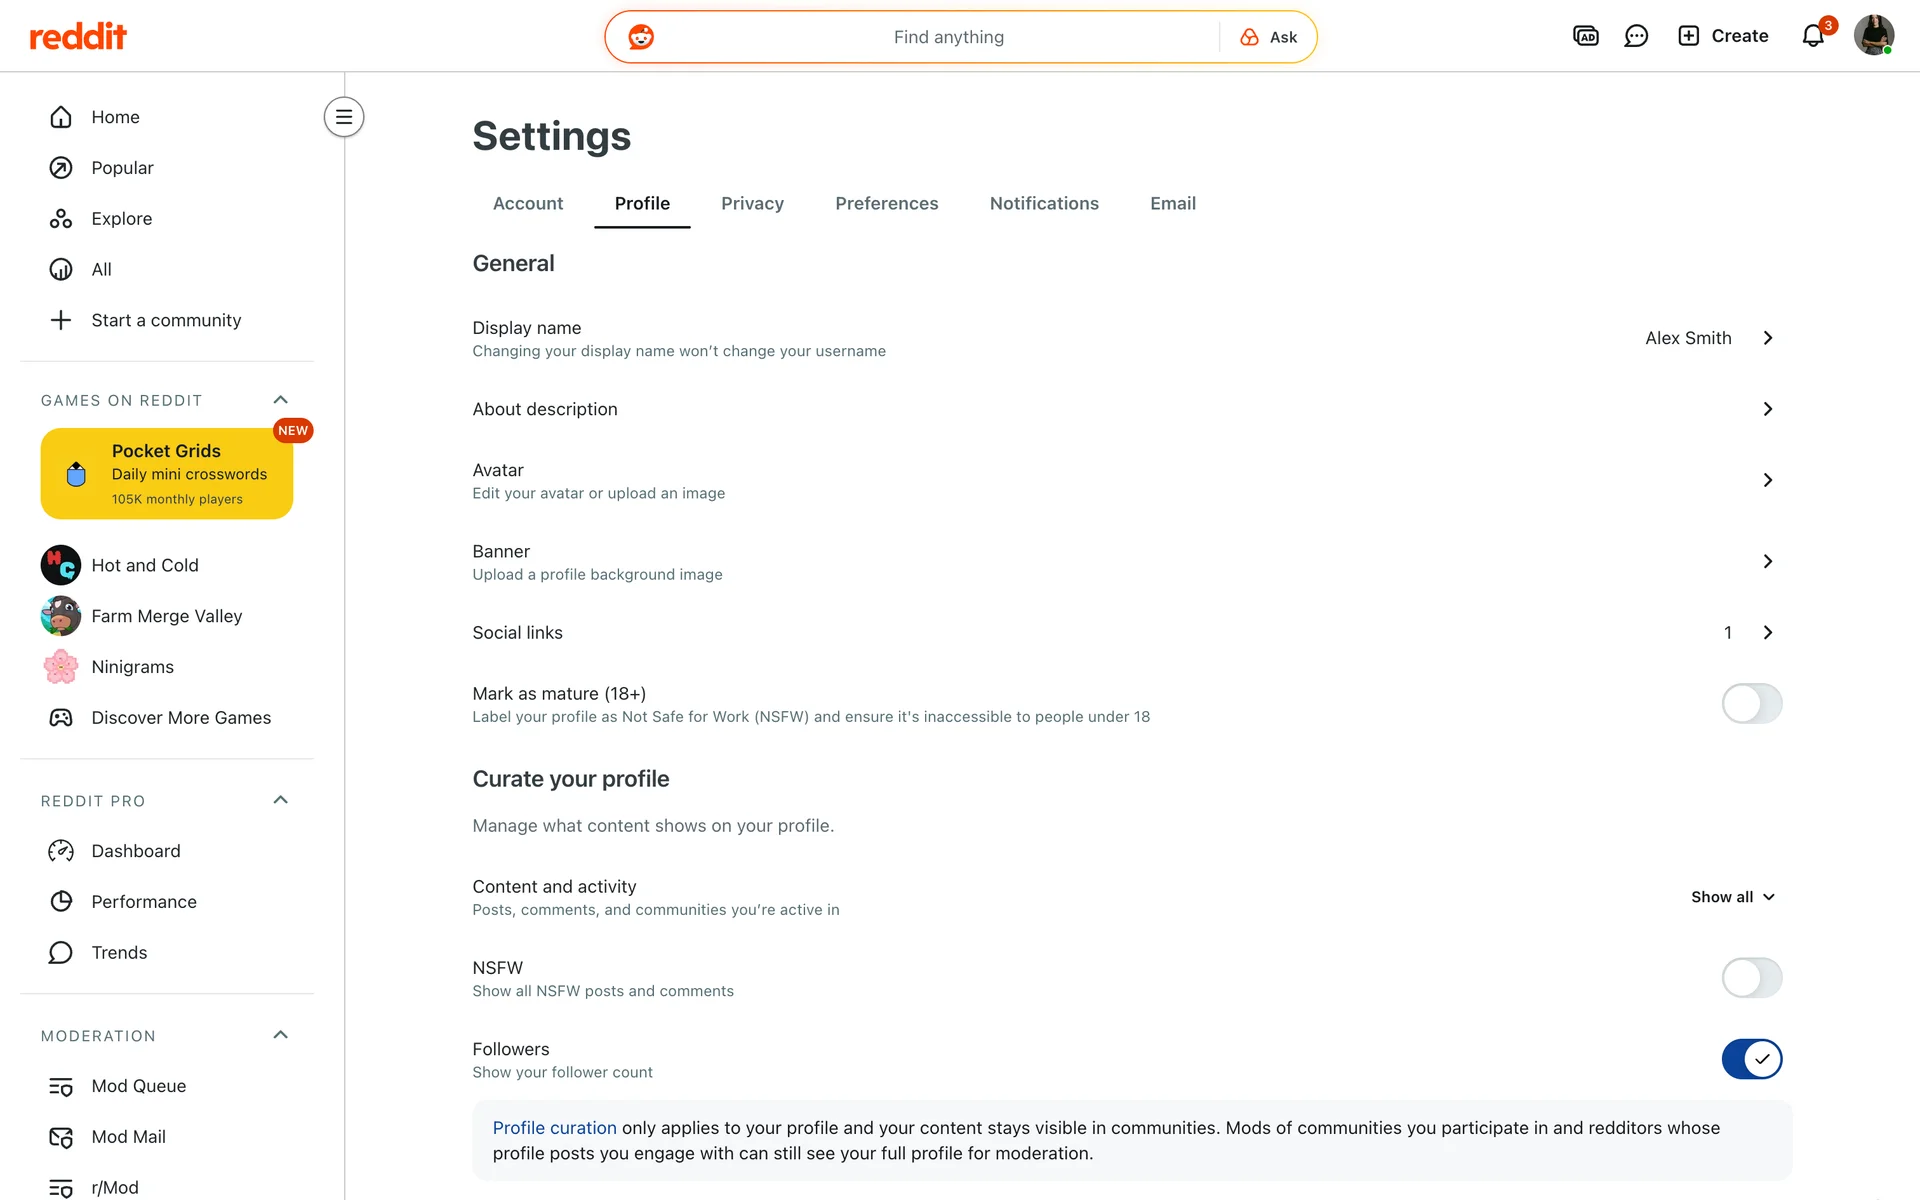
Task: Open the user avatar menu
Action: point(1873,36)
